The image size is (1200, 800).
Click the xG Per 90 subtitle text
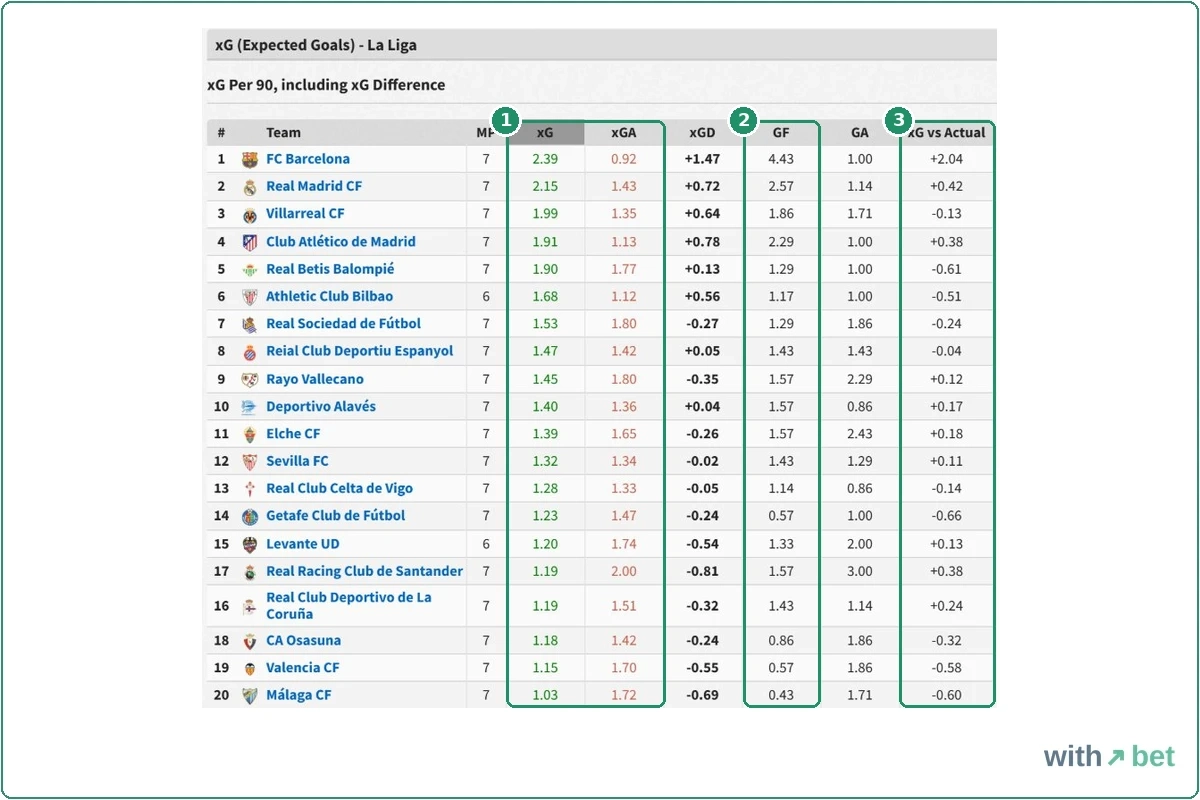tap(326, 85)
